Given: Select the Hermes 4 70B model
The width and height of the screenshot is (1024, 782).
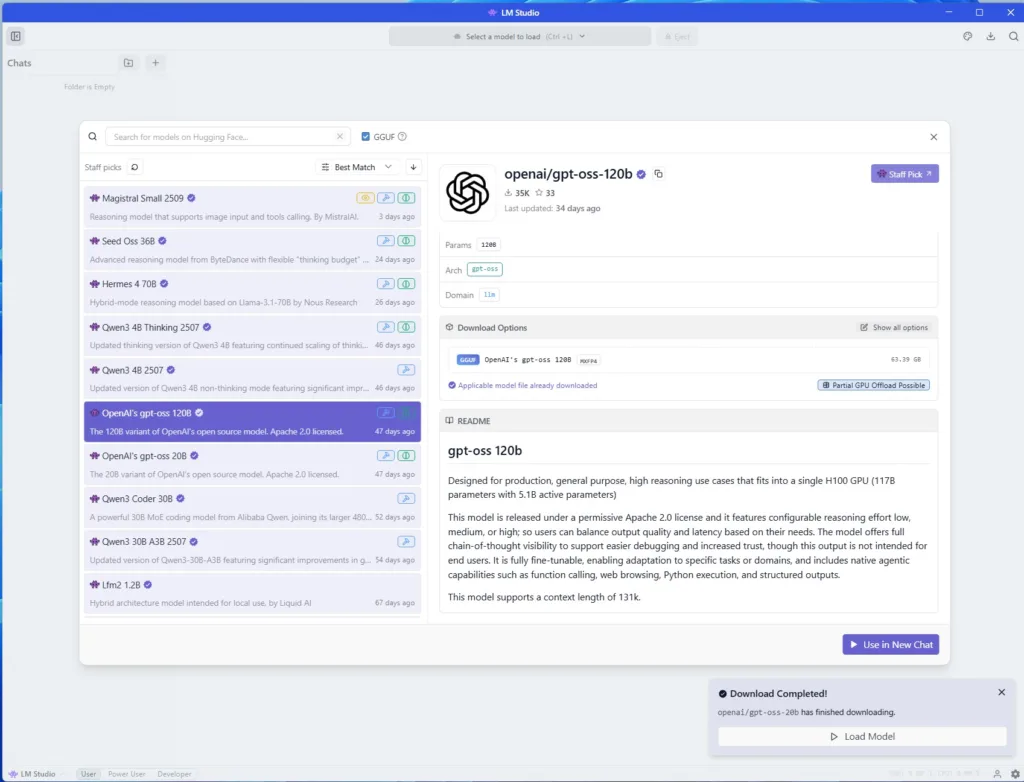Looking at the screenshot, I should (252, 293).
